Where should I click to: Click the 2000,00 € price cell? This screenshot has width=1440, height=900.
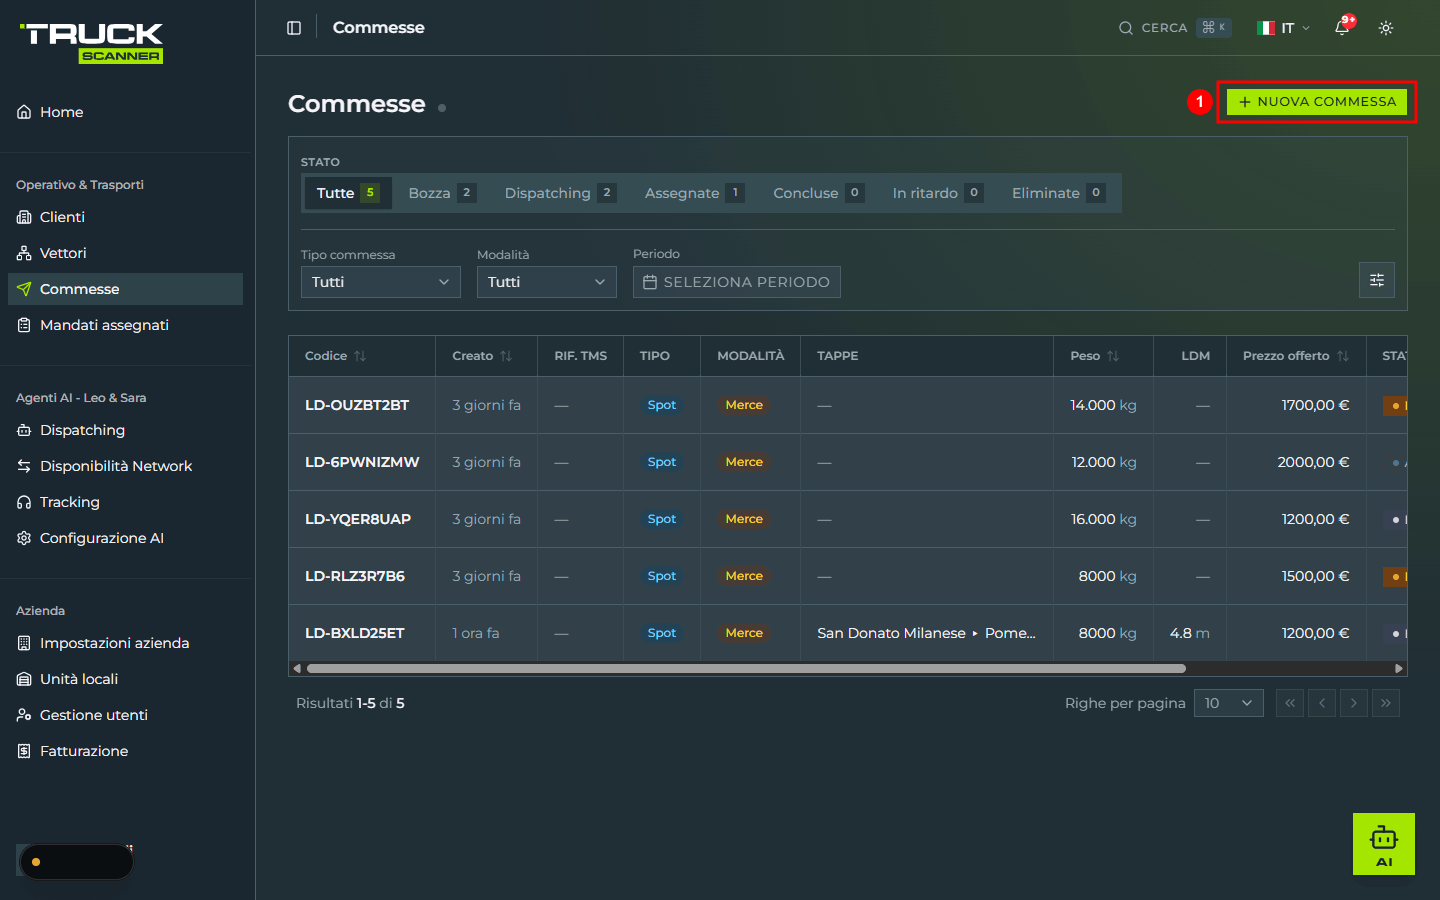click(1313, 462)
